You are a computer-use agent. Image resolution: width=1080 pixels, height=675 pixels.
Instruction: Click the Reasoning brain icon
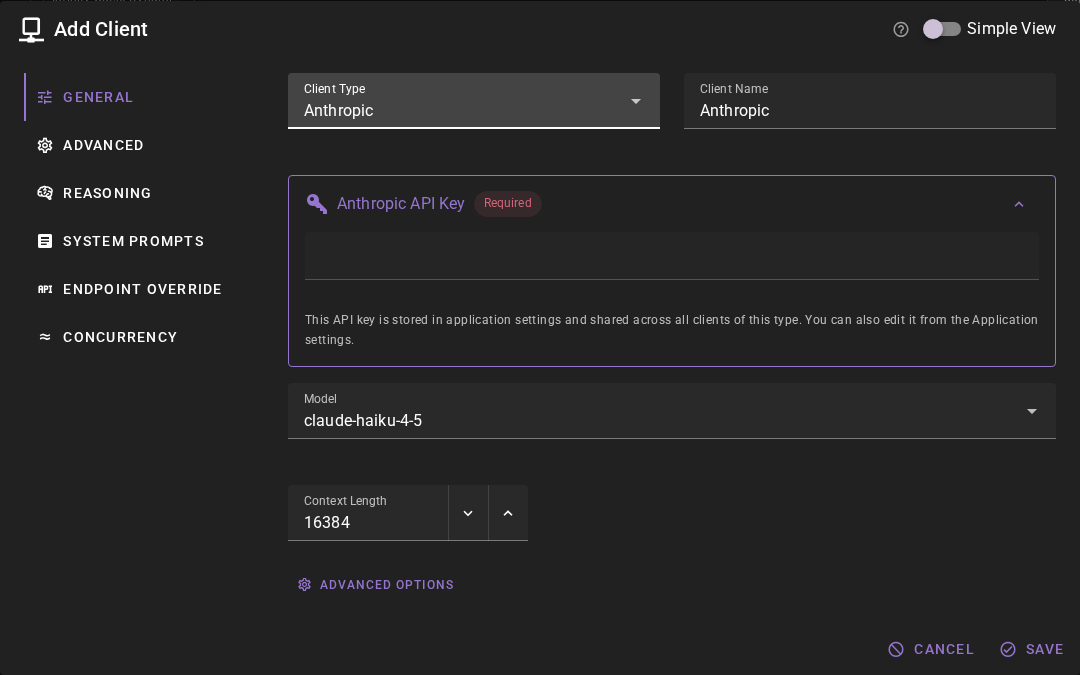point(45,193)
